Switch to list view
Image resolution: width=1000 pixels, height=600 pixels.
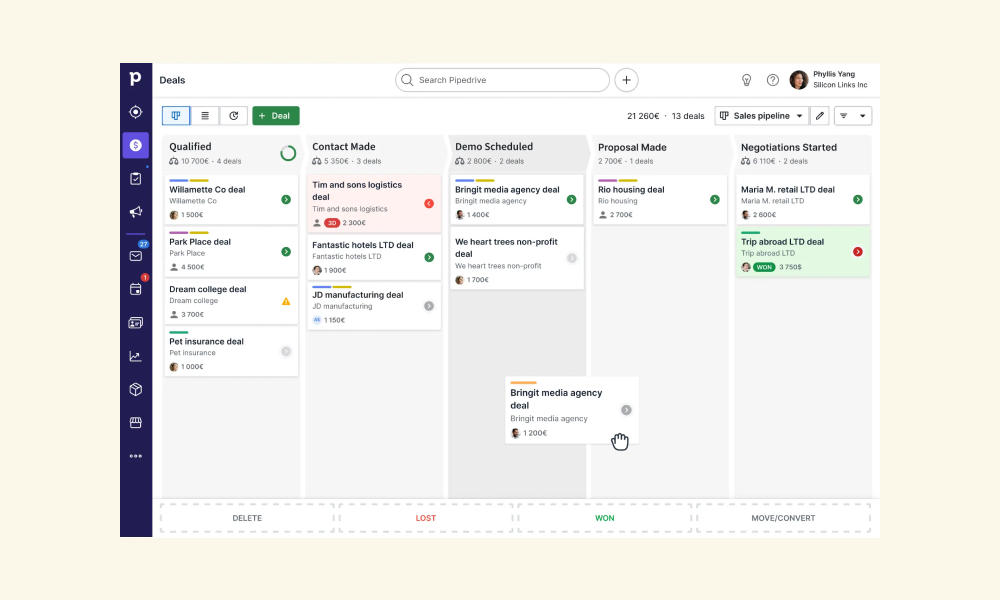[205, 115]
